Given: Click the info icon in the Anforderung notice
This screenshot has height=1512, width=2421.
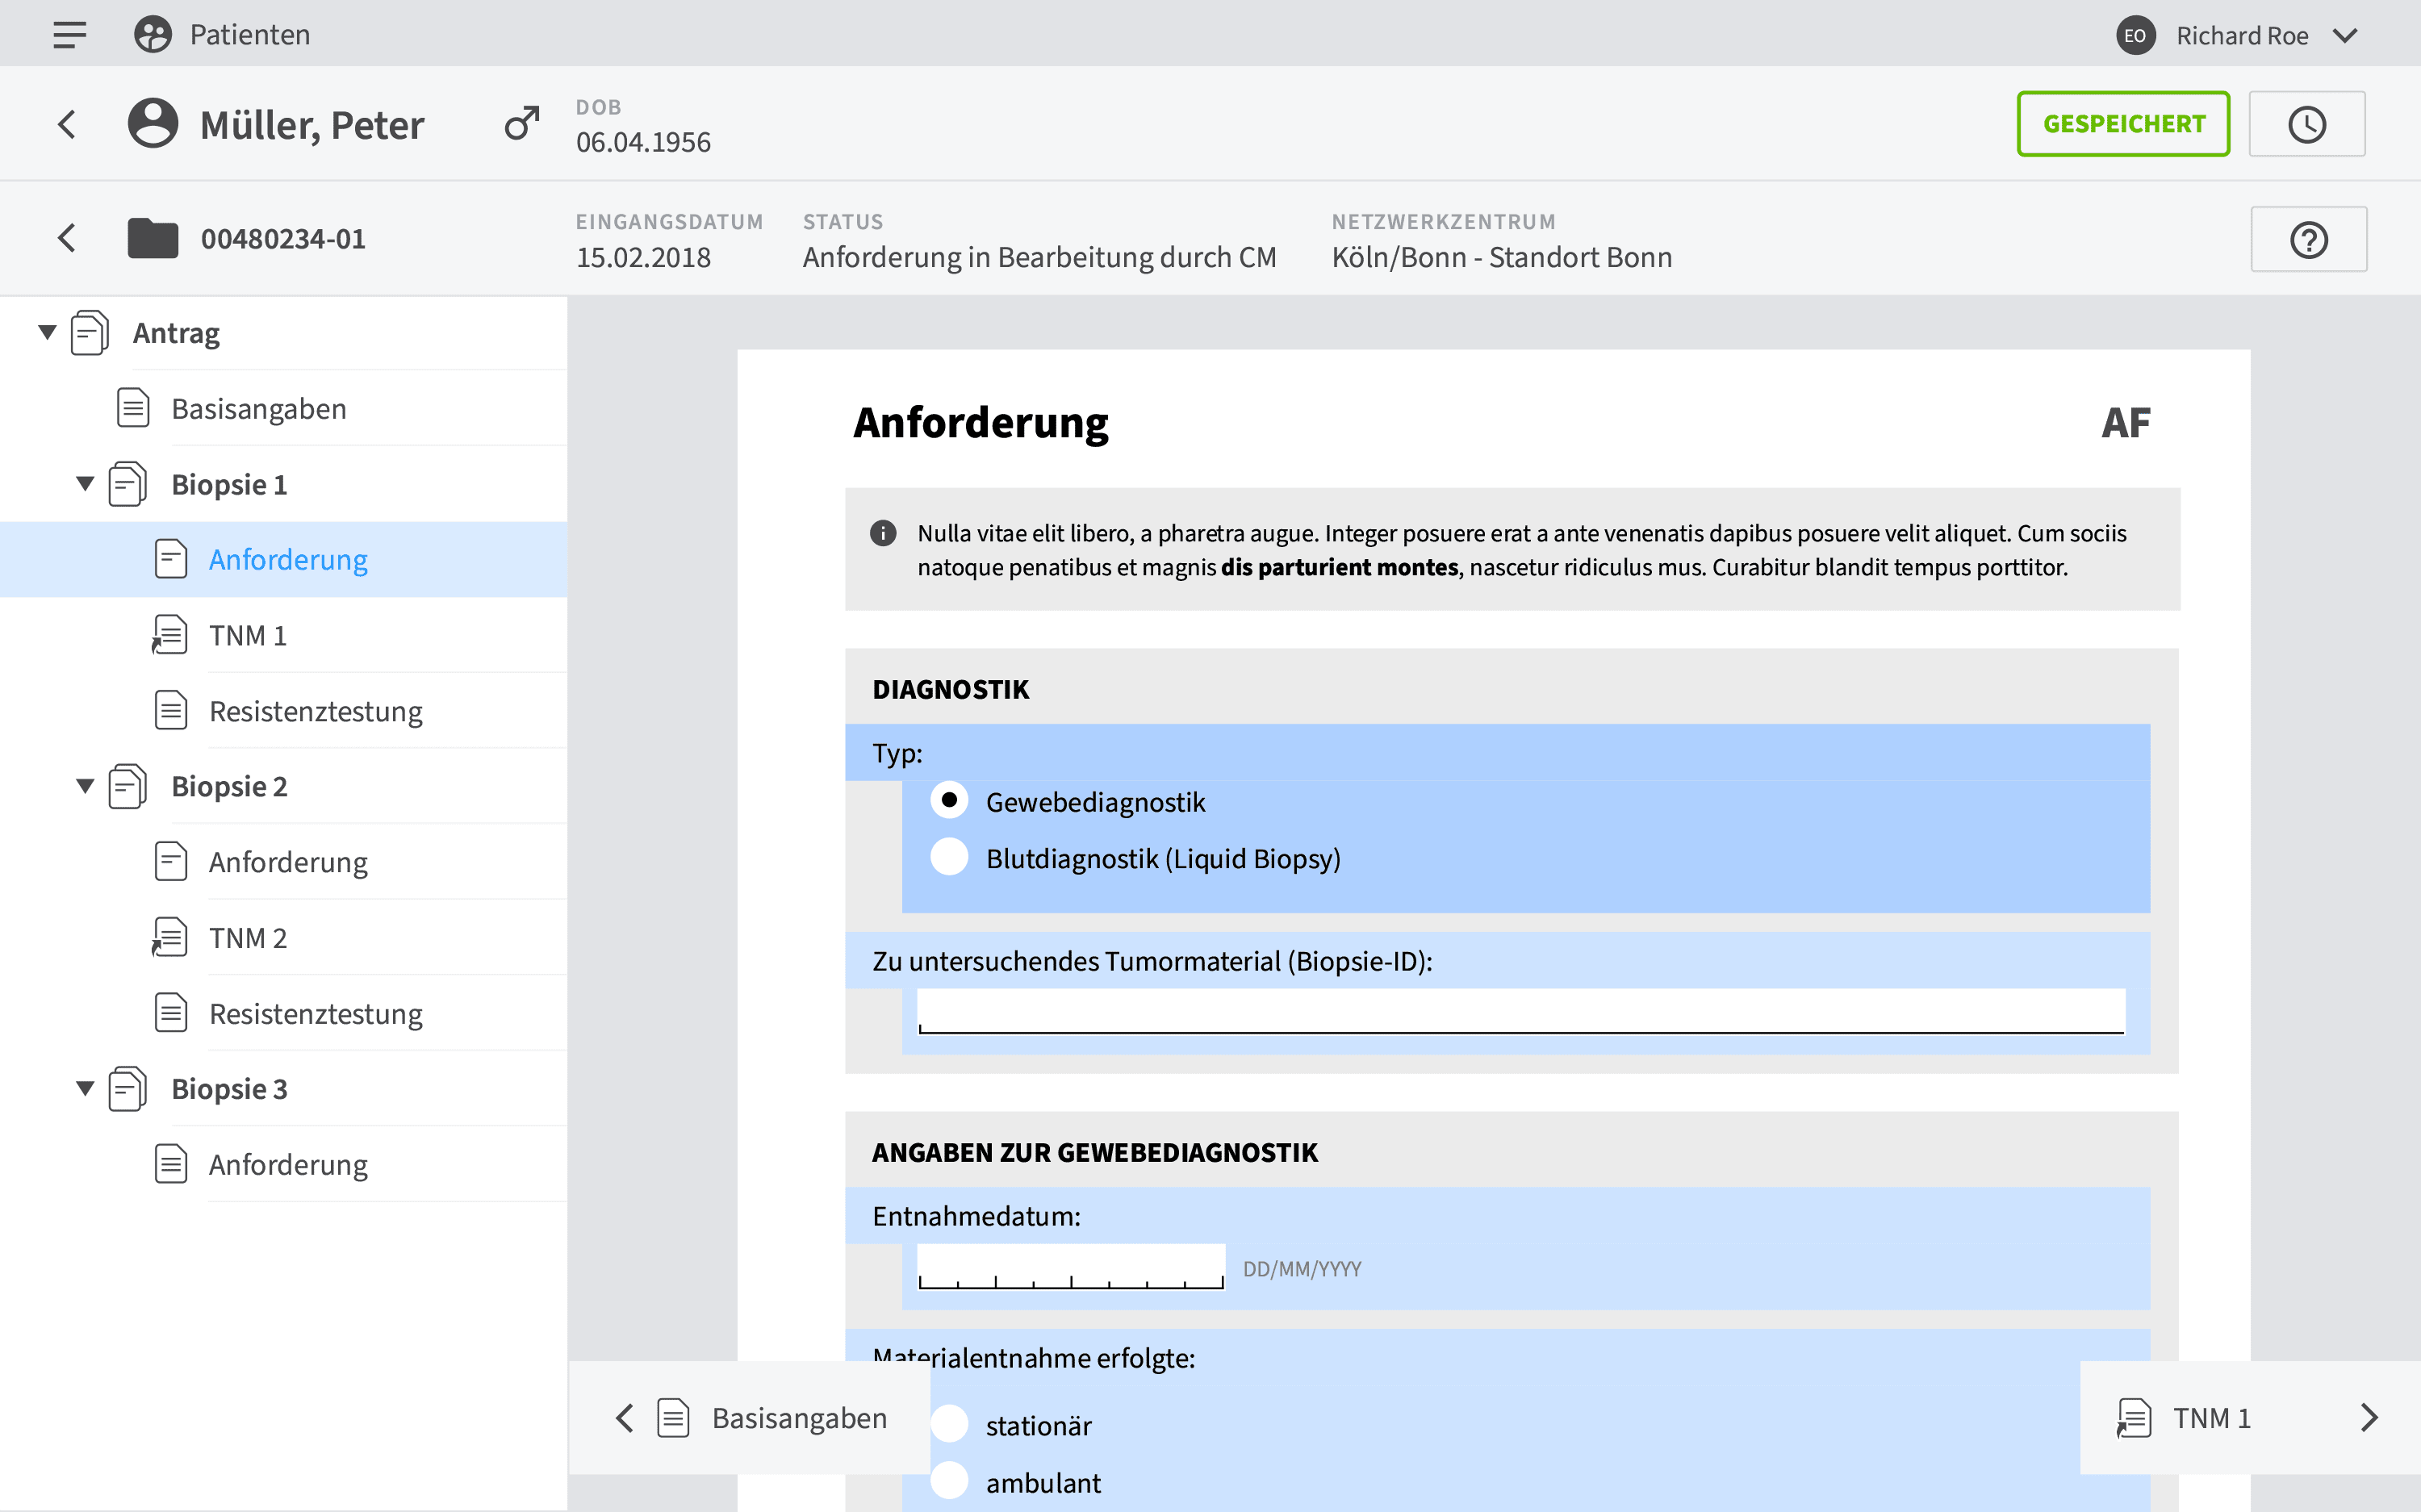Looking at the screenshot, I should click(x=883, y=532).
